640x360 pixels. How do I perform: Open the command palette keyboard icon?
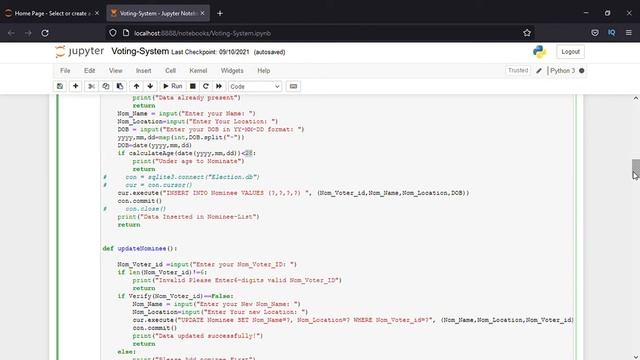click(293, 86)
